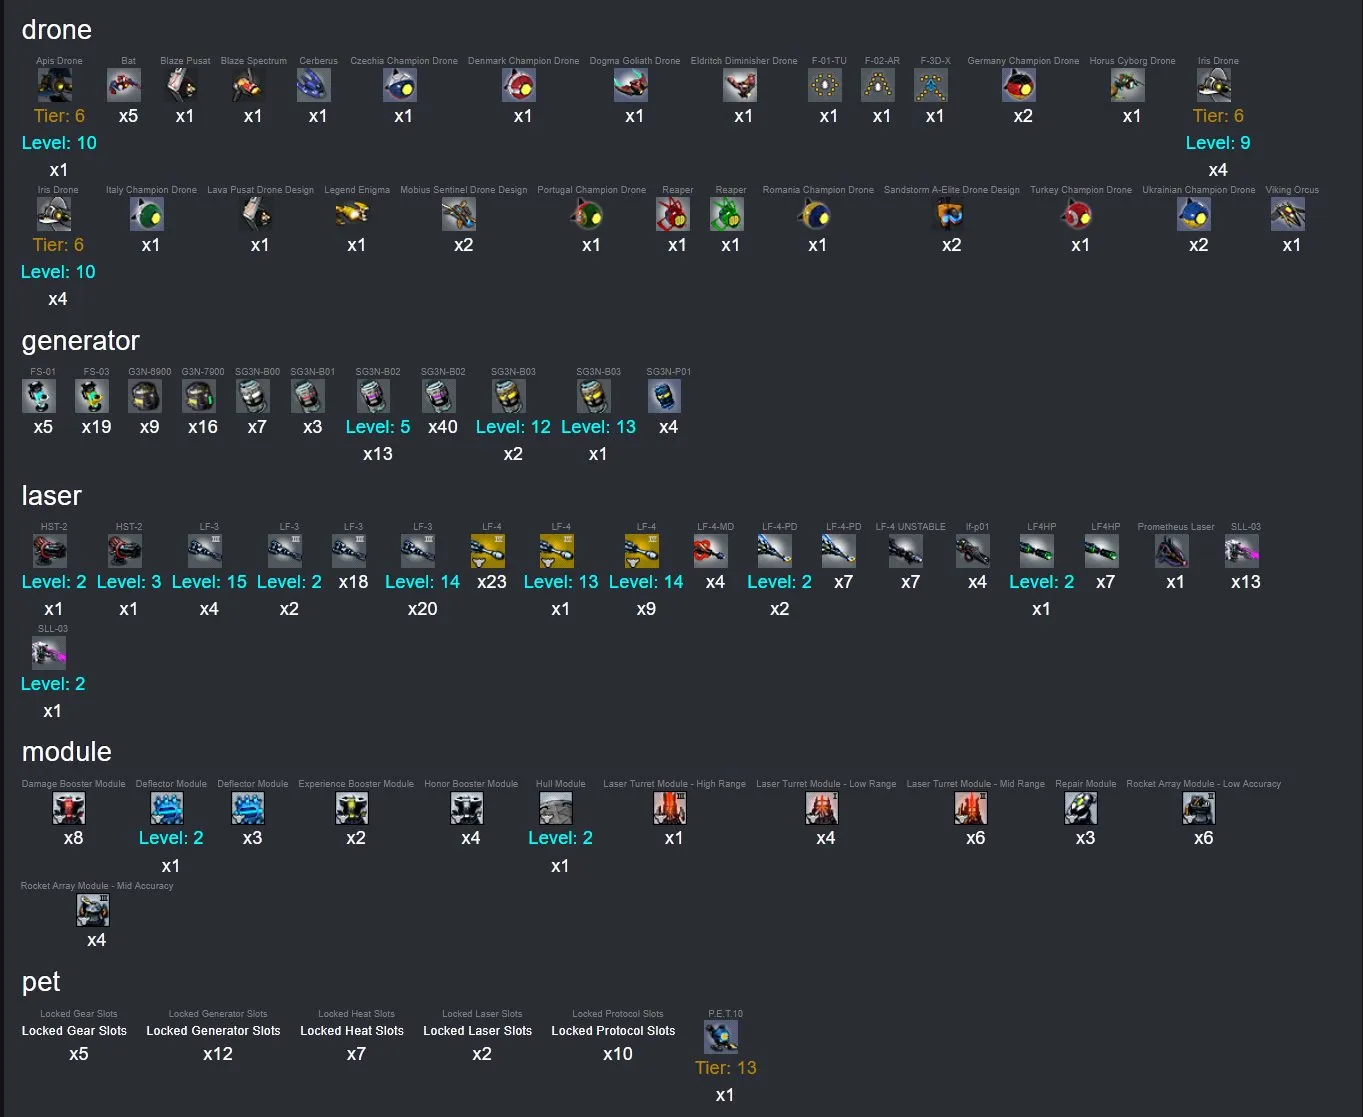
Task: Select the Rocket Array Mid Accuracy icon
Action: pyautogui.click(x=93, y=911)
